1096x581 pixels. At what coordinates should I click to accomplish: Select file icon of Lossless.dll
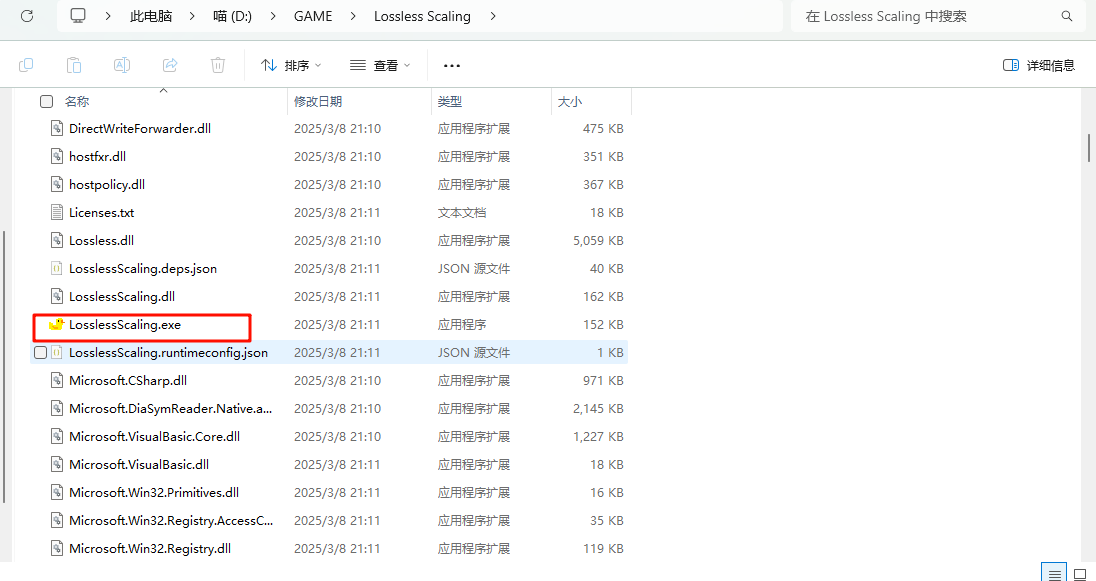[x=57, y=241]
